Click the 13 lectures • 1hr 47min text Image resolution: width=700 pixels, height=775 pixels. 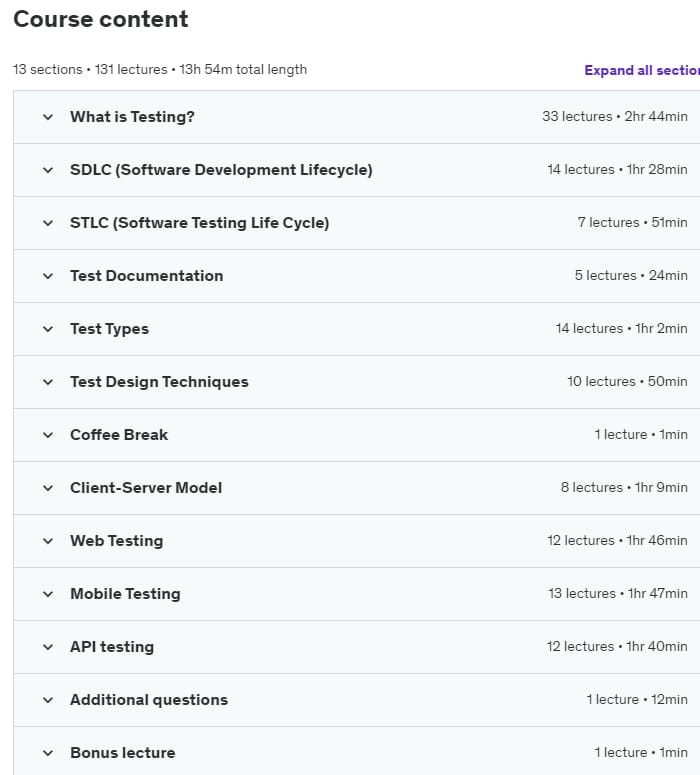(x=617, y=593)
